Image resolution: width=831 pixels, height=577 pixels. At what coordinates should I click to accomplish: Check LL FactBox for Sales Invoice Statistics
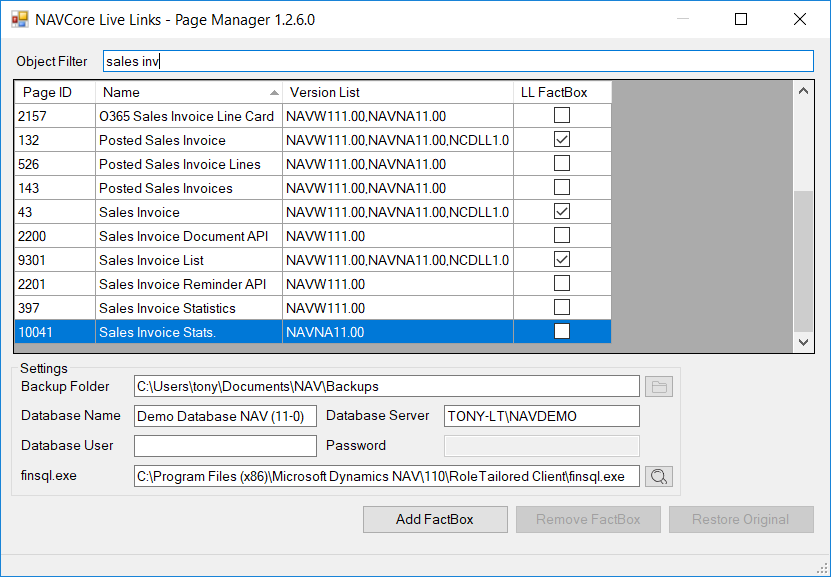[x=561, y=308]
